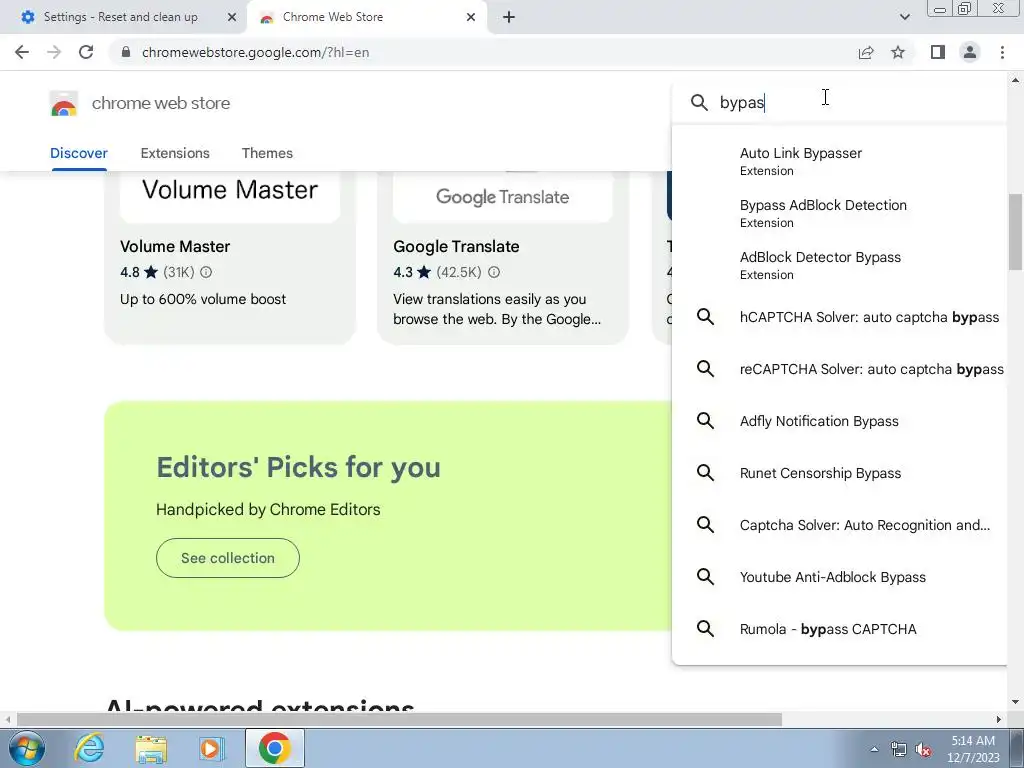Choose Runet Censorship Bypass suggestion
The height and width of the screenshot is (768, 1024).
pyautogui.click(x=840, y=473)
